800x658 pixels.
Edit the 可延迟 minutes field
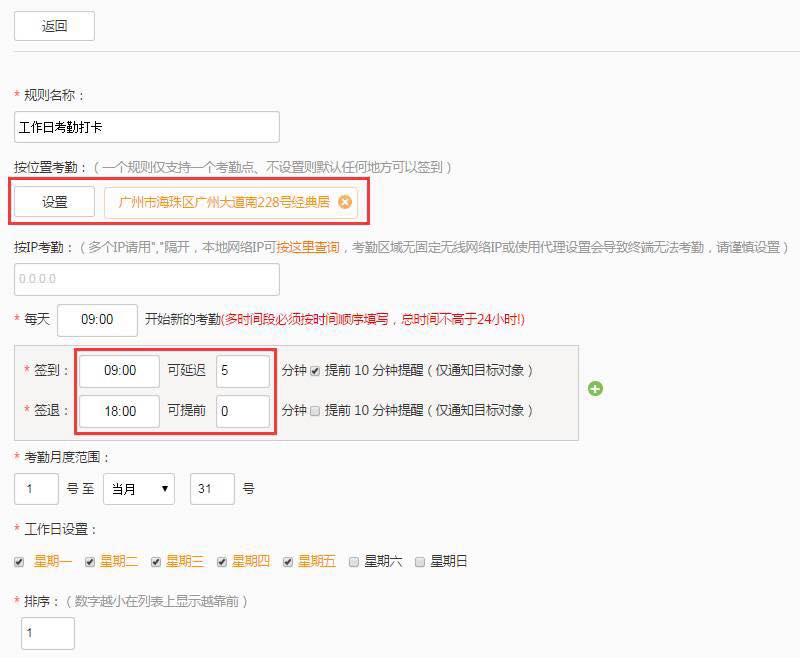click(x=243, y=371)
